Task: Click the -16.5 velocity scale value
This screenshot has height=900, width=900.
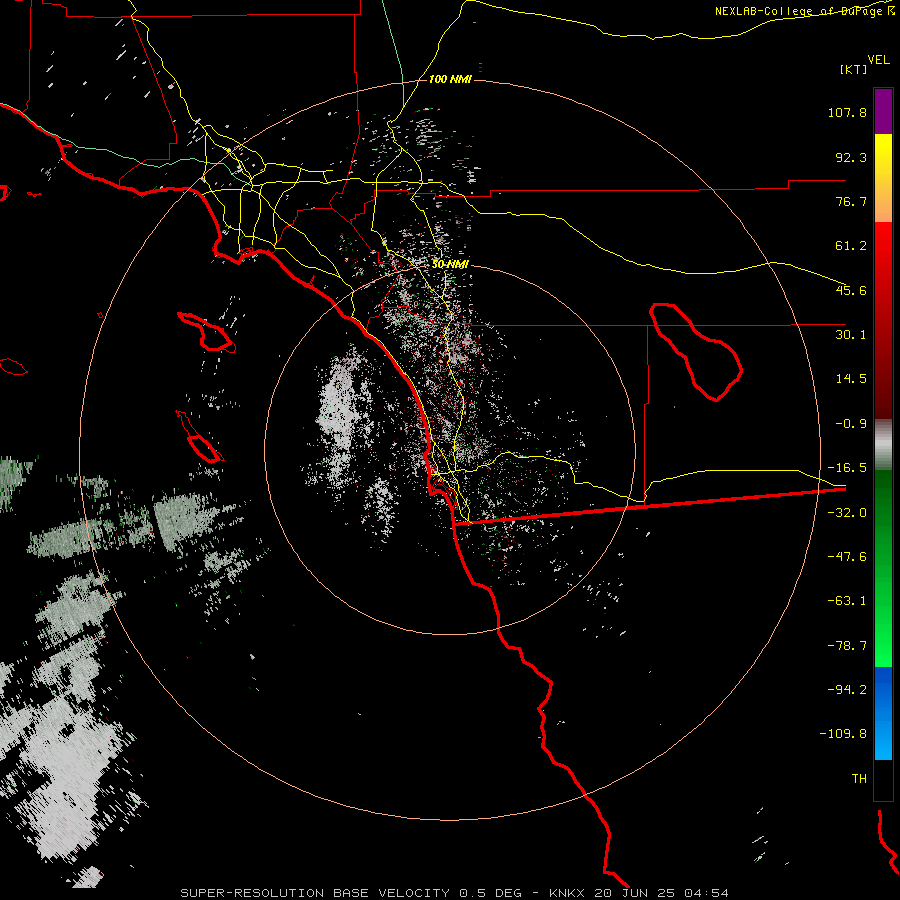Action: 847,468
